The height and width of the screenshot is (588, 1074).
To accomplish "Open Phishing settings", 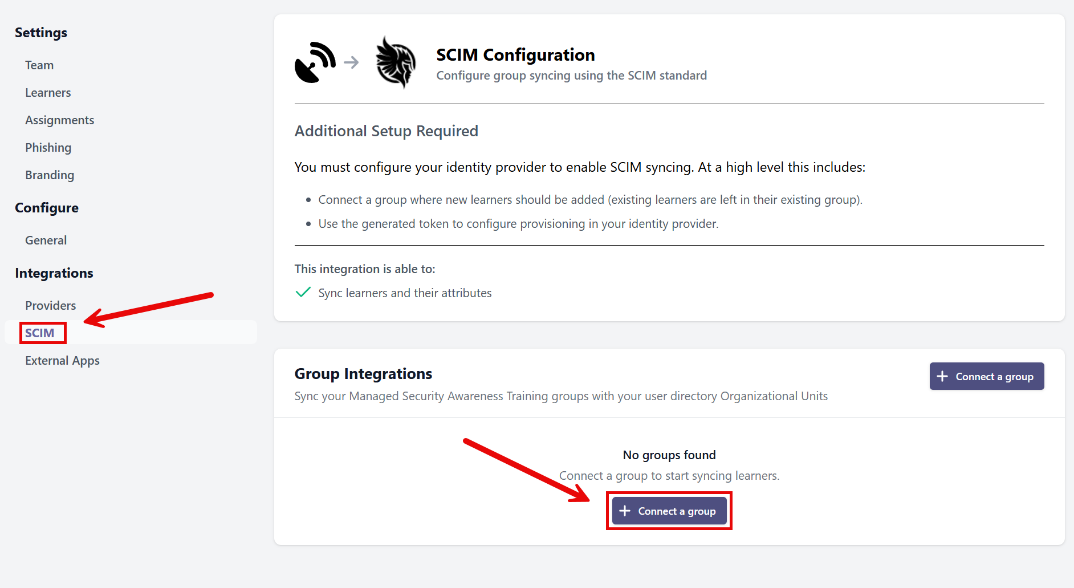I will pyautogui.click(x=46, y=147).
